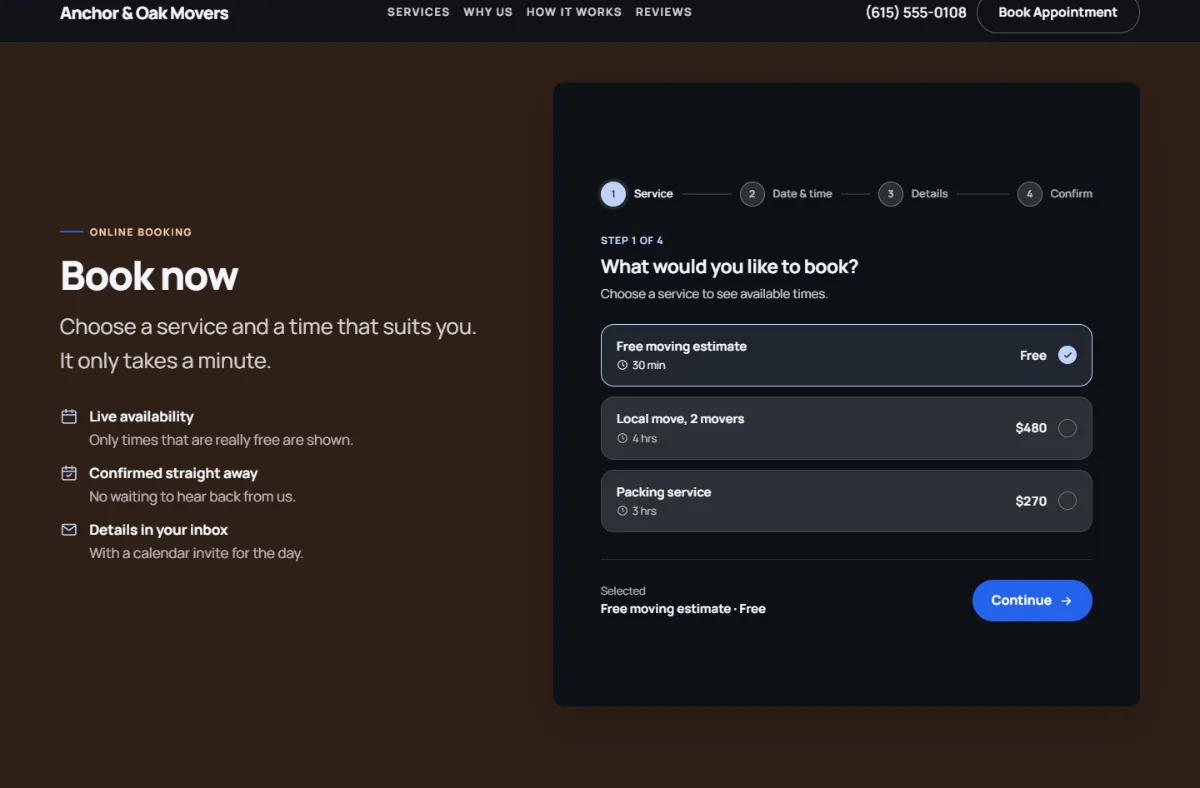The image size is (1200, 788).
Task: Click the "Free moving estimate" card title
Action: click(x=681, y=346)
